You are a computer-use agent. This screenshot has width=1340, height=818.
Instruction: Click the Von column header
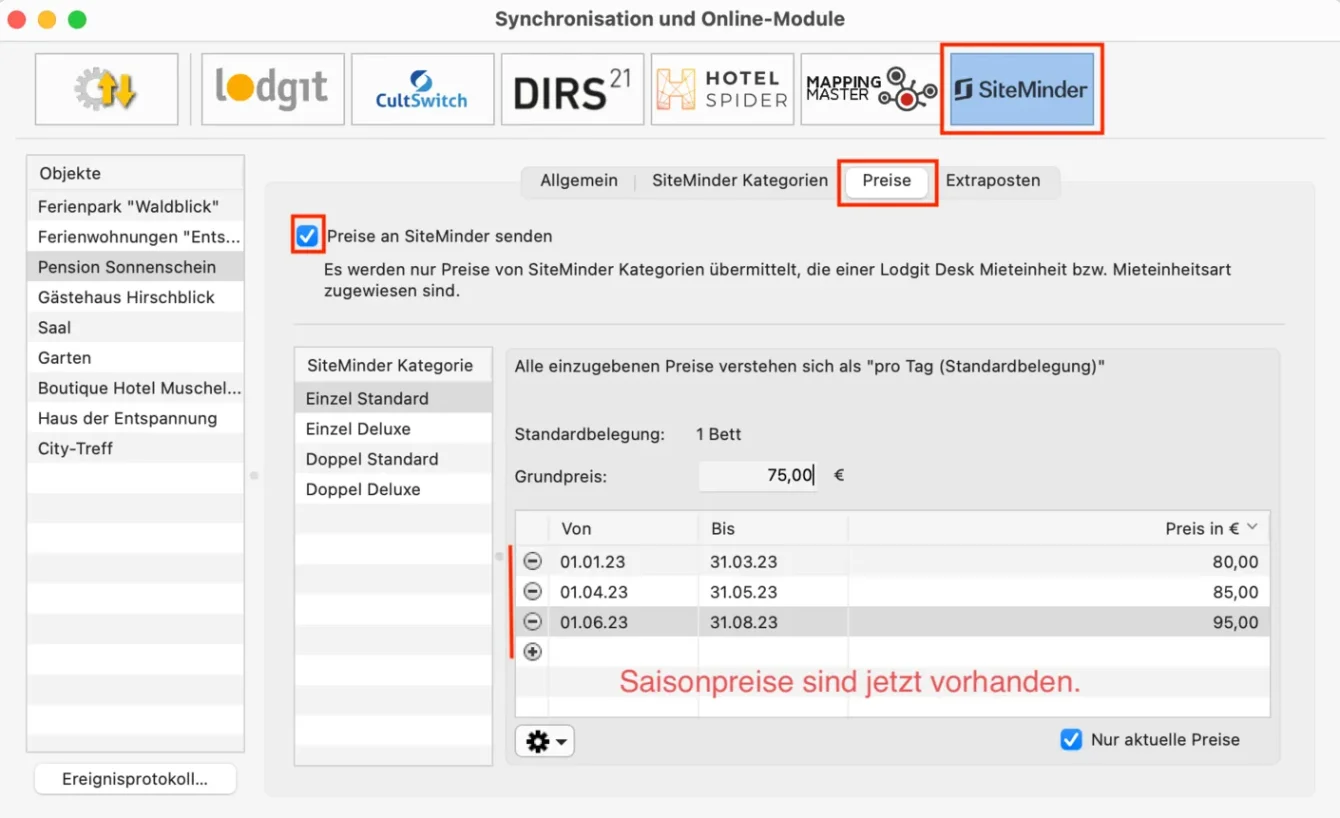(x=623, y=528)
